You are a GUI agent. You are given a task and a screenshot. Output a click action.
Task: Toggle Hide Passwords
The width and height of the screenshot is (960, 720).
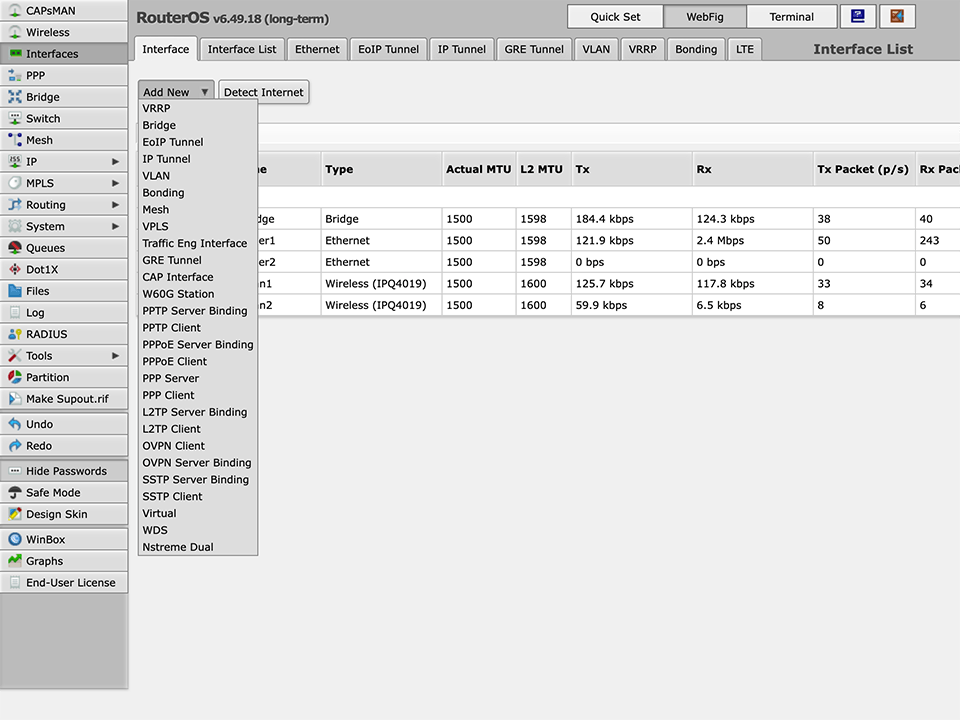point(64,470)
